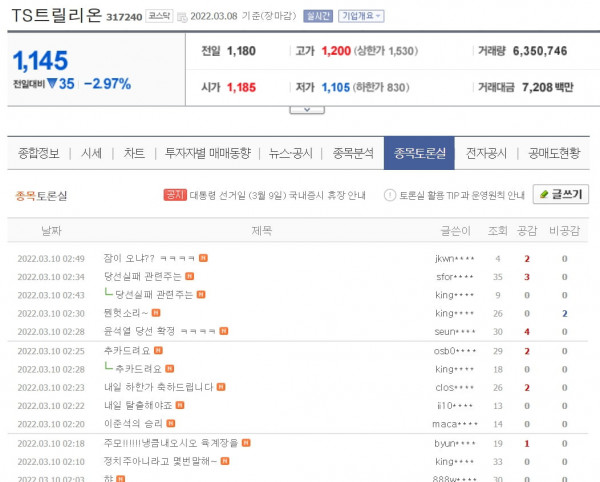
Task: Click the 종목토론실 section heading
Action: [41, 196]
